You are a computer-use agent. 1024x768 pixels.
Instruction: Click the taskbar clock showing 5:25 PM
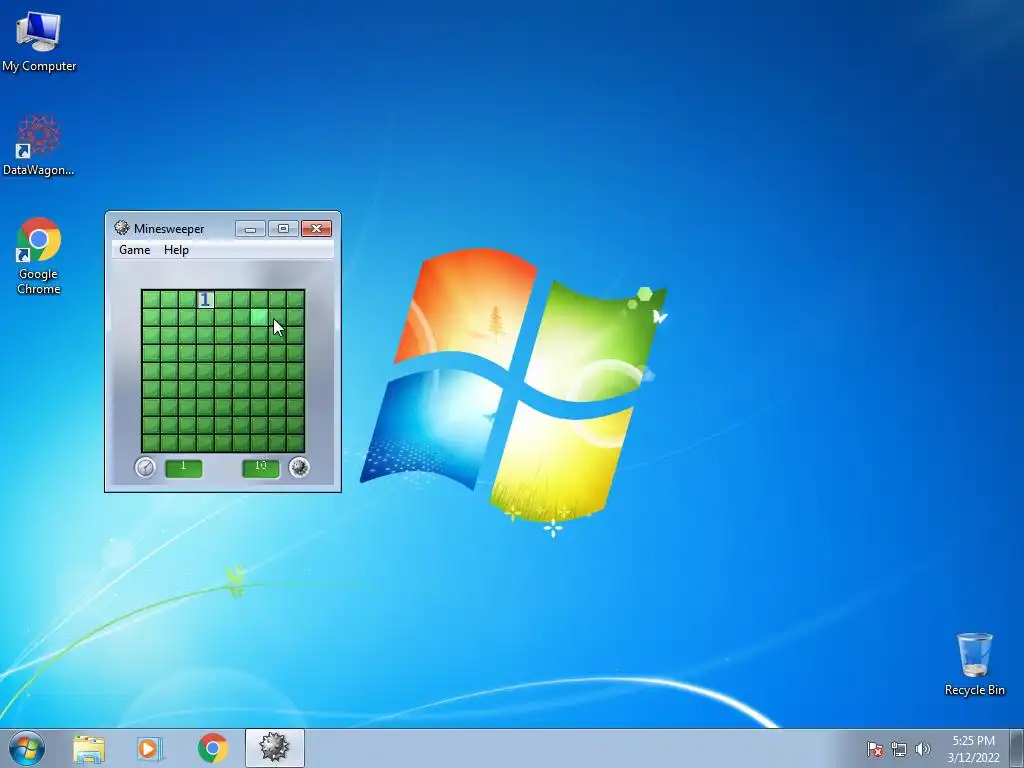(974, 749)
